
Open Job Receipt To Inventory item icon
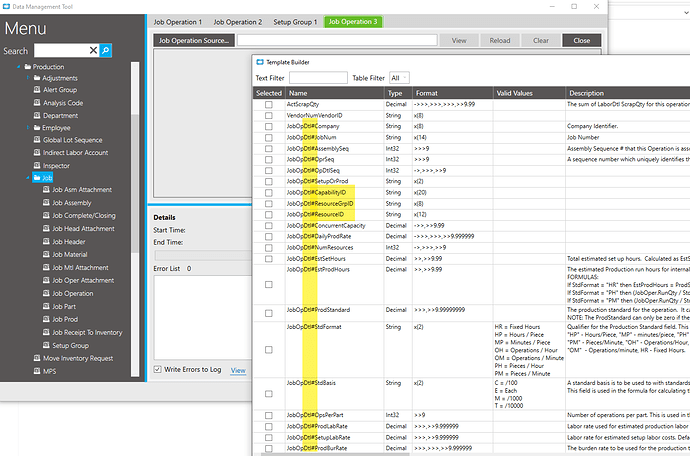[x=46, y=332]
